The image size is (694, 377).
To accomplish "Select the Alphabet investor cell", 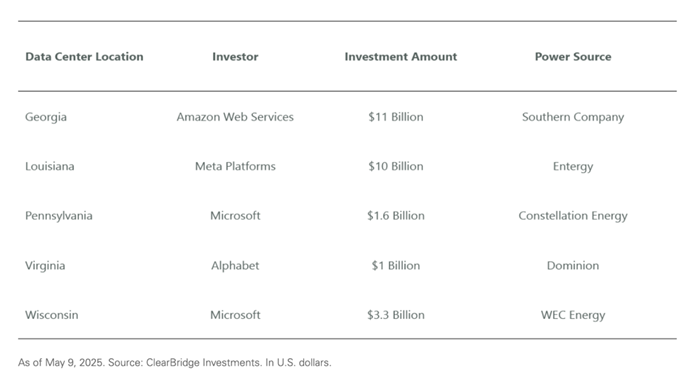I will pyautogui.click(x=235, y=265).
